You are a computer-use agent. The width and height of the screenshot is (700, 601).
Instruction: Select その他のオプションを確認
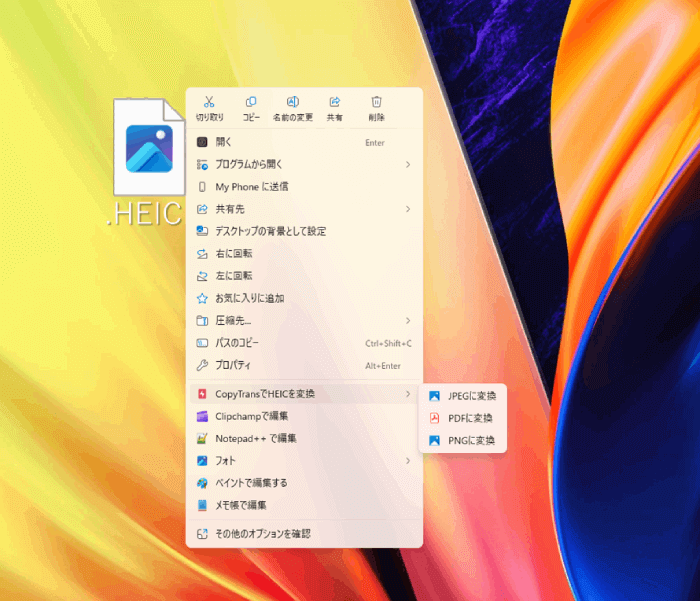[x=304, y=534]
